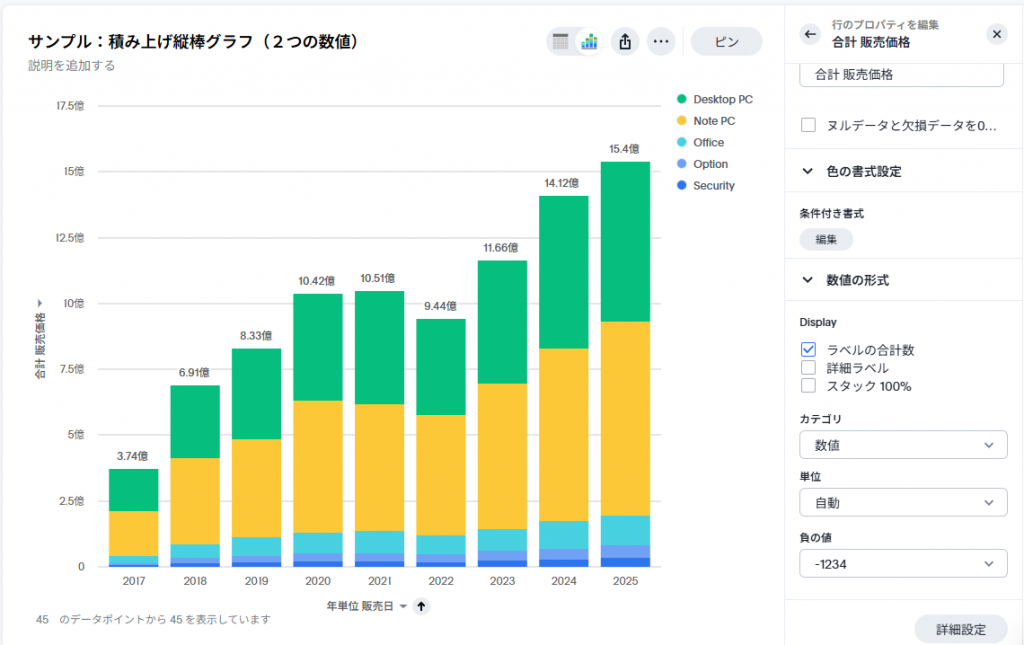Go back using the panel back arrow

click(809, 34)
